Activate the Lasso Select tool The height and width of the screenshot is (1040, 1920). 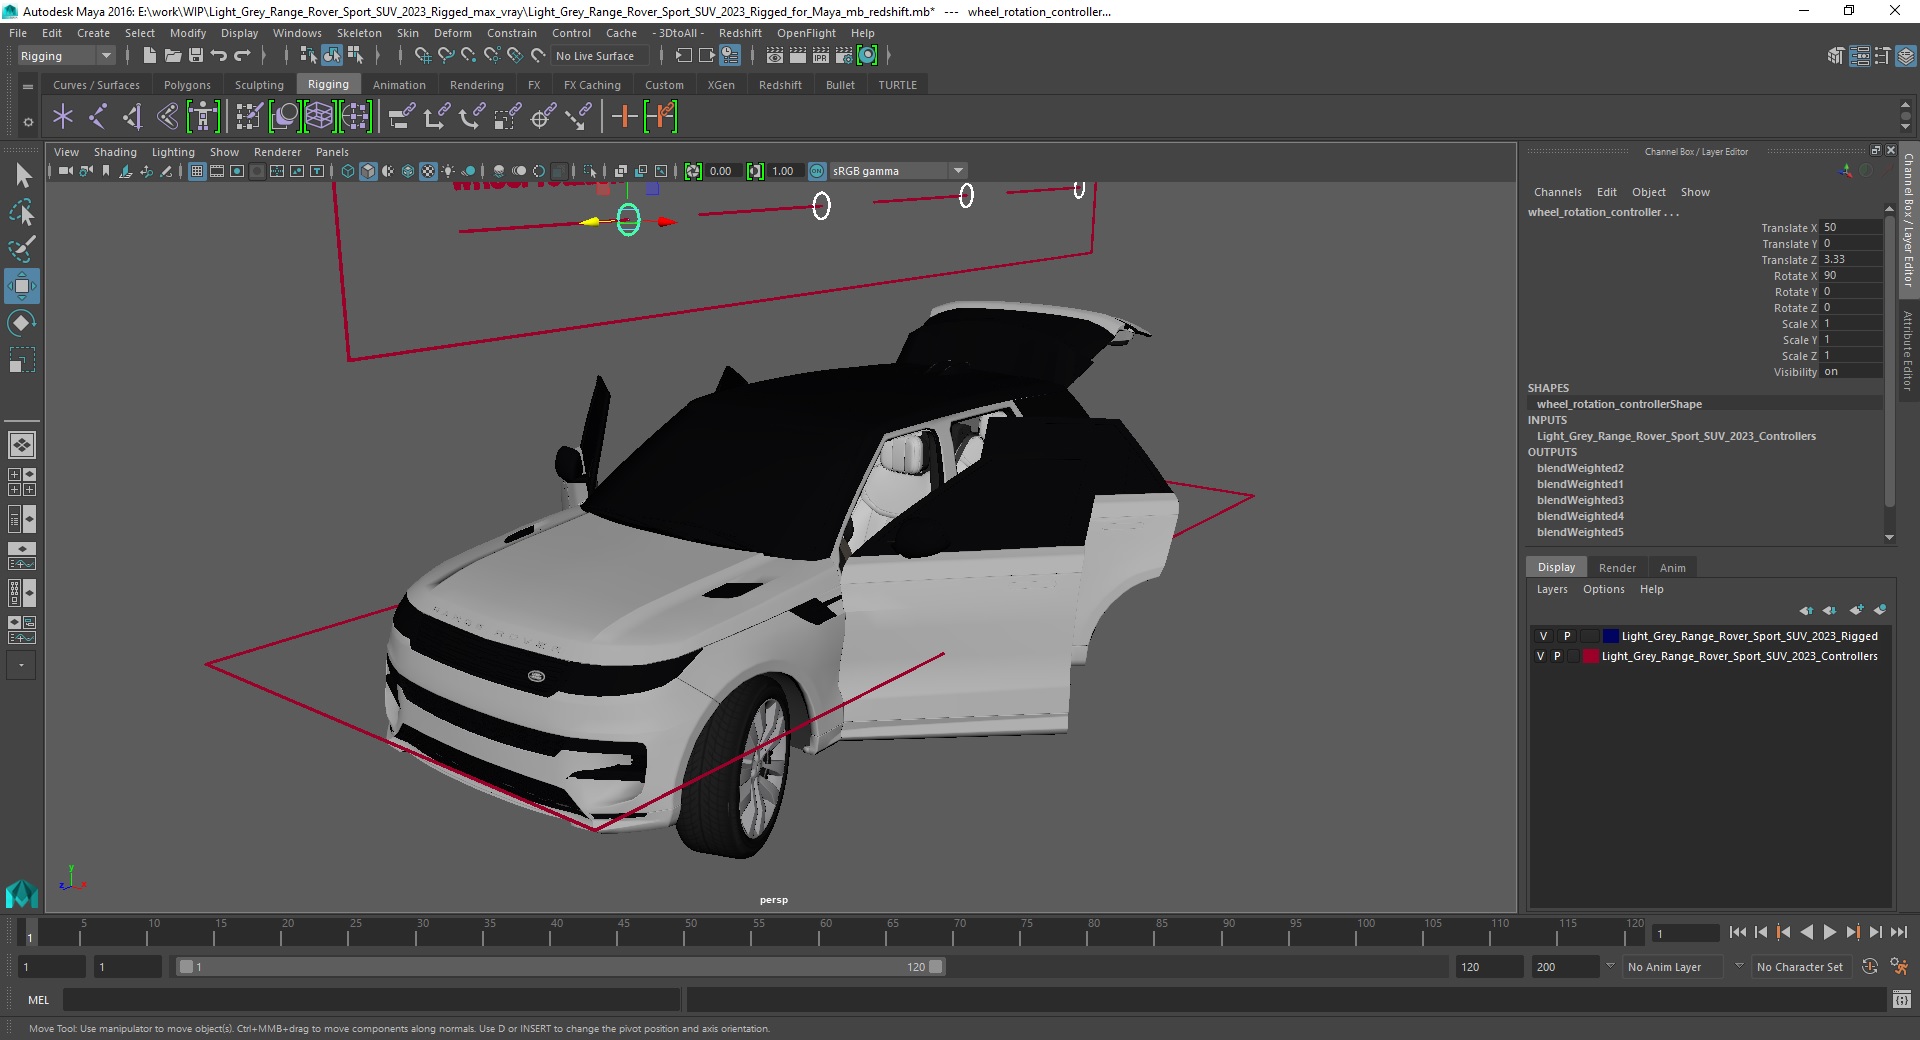(x=22, y=212)
